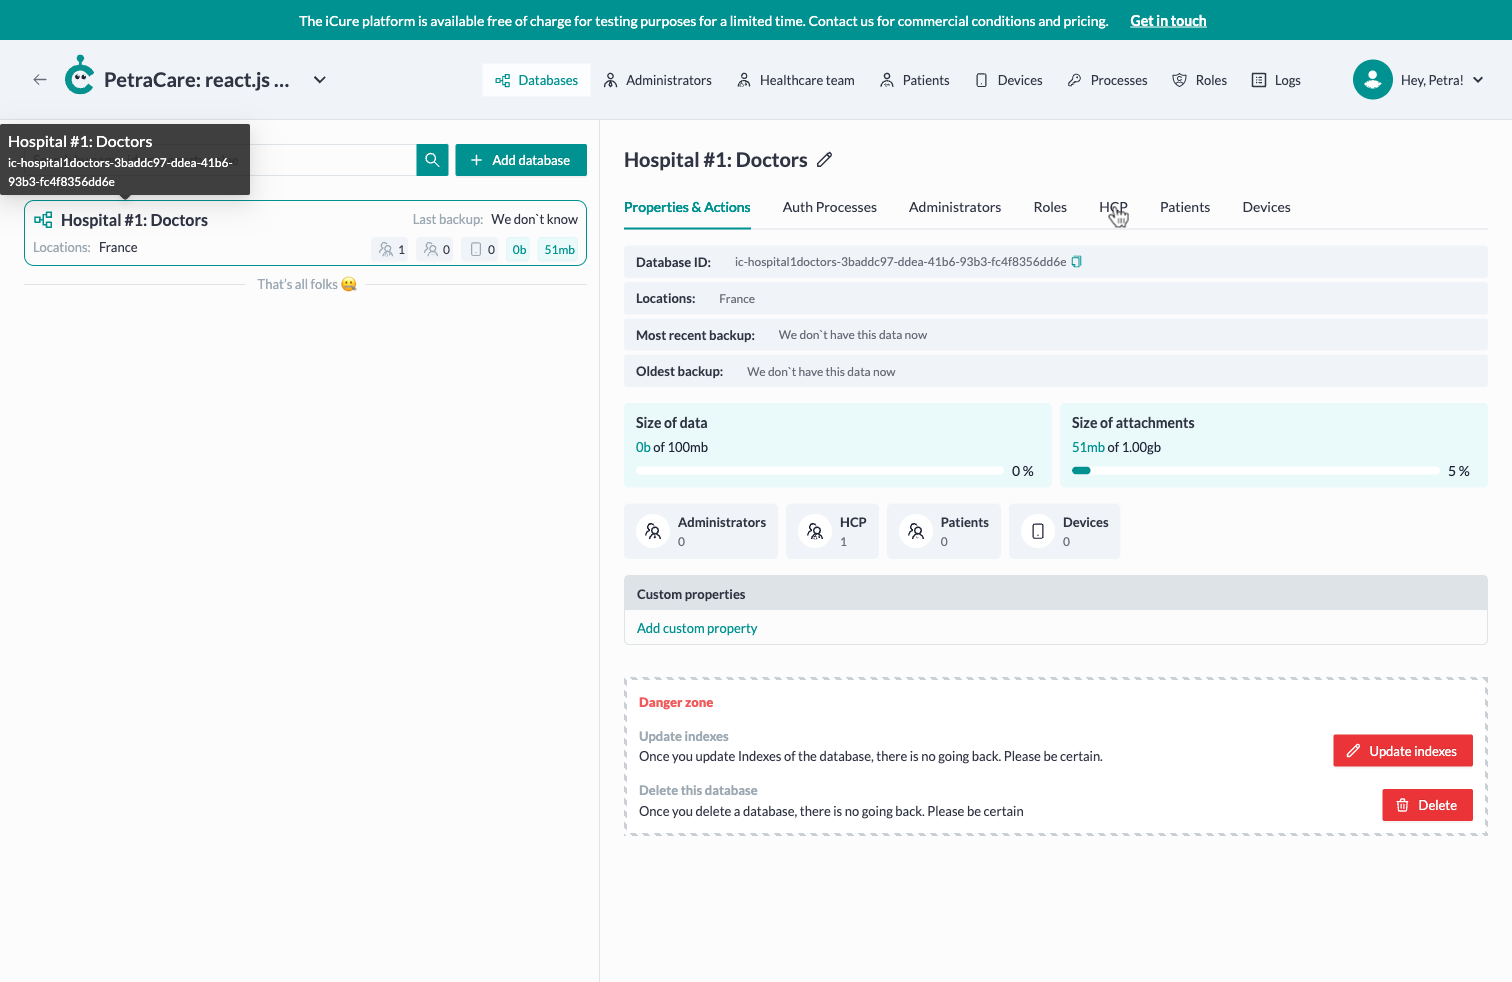Open Patients in top navigation

tap(914, 80)
